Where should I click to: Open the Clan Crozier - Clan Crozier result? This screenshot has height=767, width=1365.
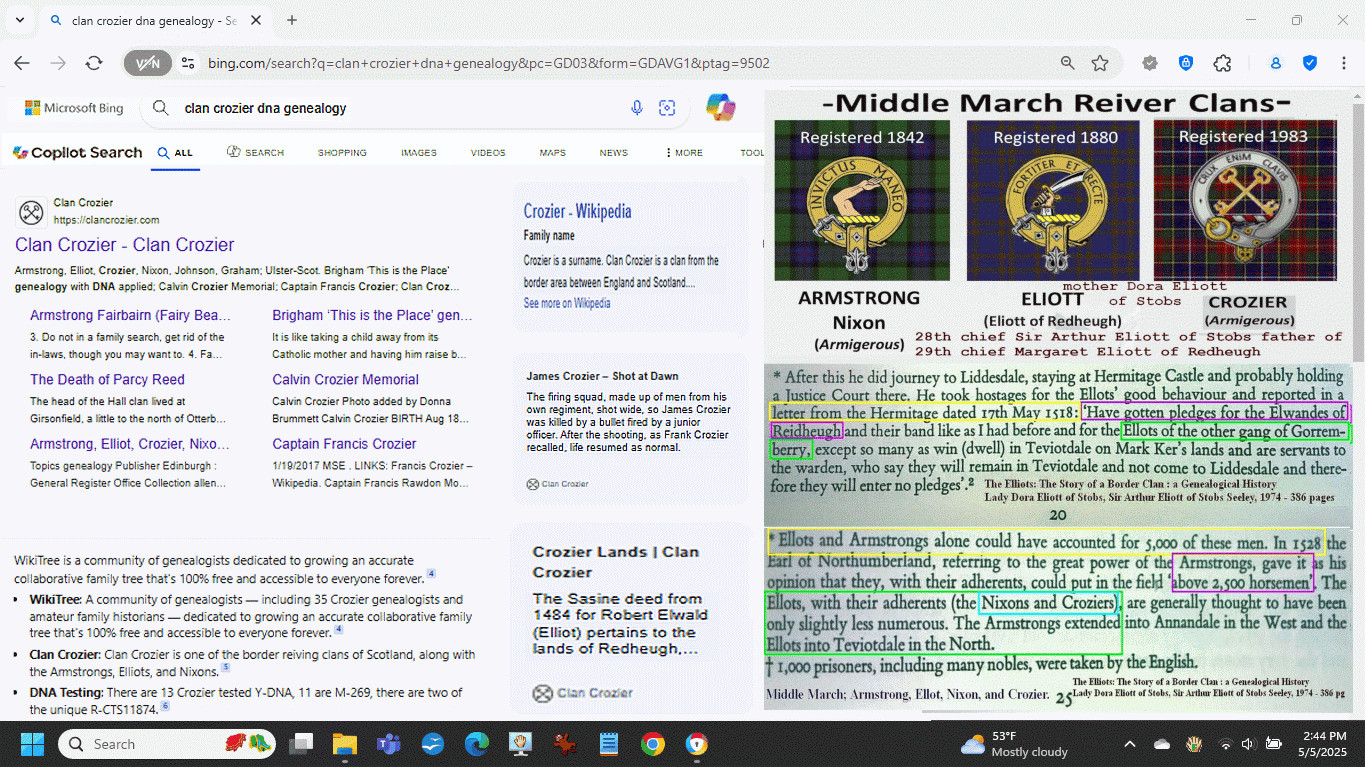click(125, 245)
